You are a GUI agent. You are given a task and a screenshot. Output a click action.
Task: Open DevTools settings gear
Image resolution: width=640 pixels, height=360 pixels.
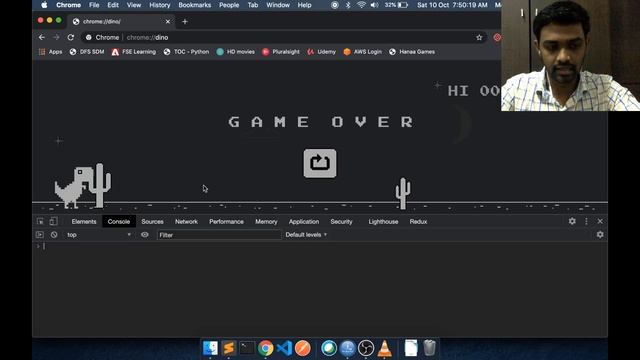[572, 221]
